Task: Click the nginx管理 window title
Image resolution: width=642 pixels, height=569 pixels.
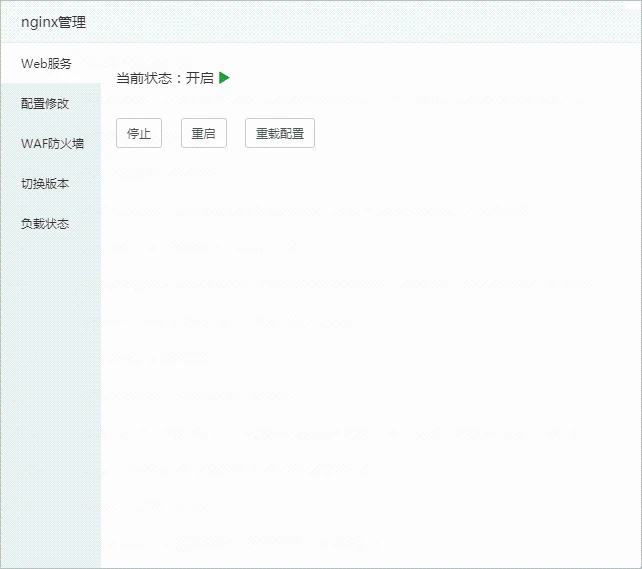Action: [x=54, y=22]
